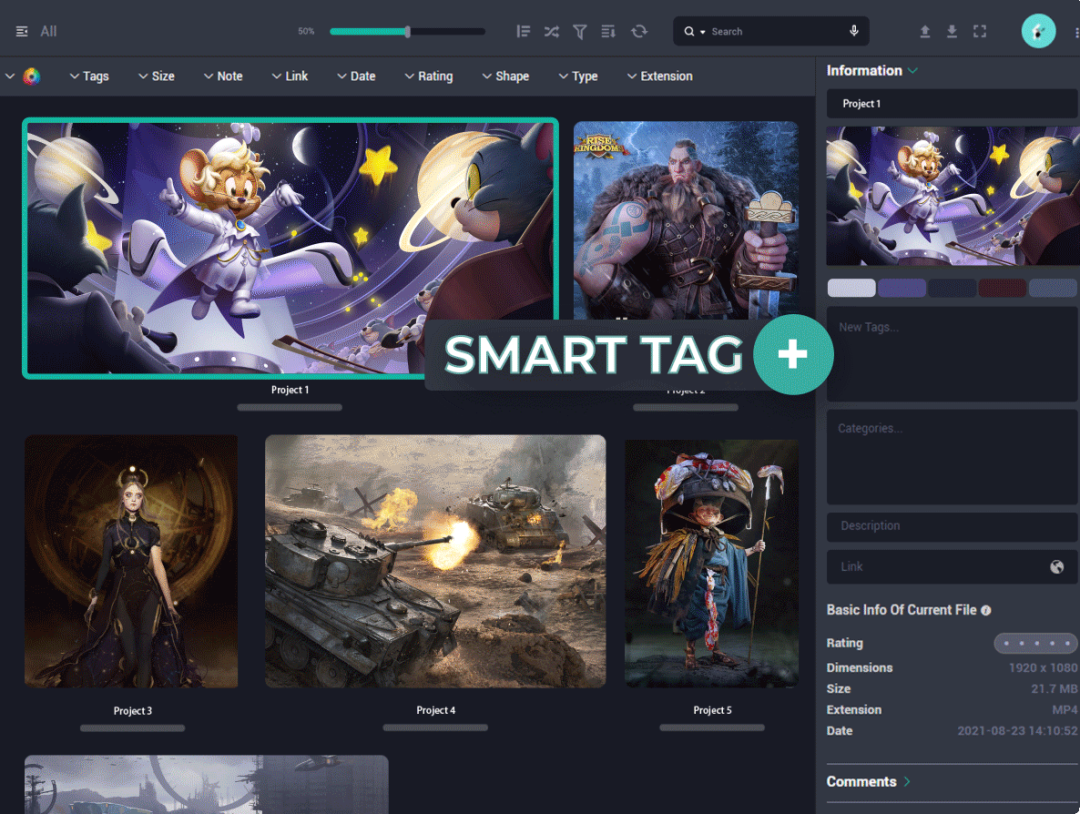Click the download arrow icon
The image size is (1080, 814).
pos(952,31)
